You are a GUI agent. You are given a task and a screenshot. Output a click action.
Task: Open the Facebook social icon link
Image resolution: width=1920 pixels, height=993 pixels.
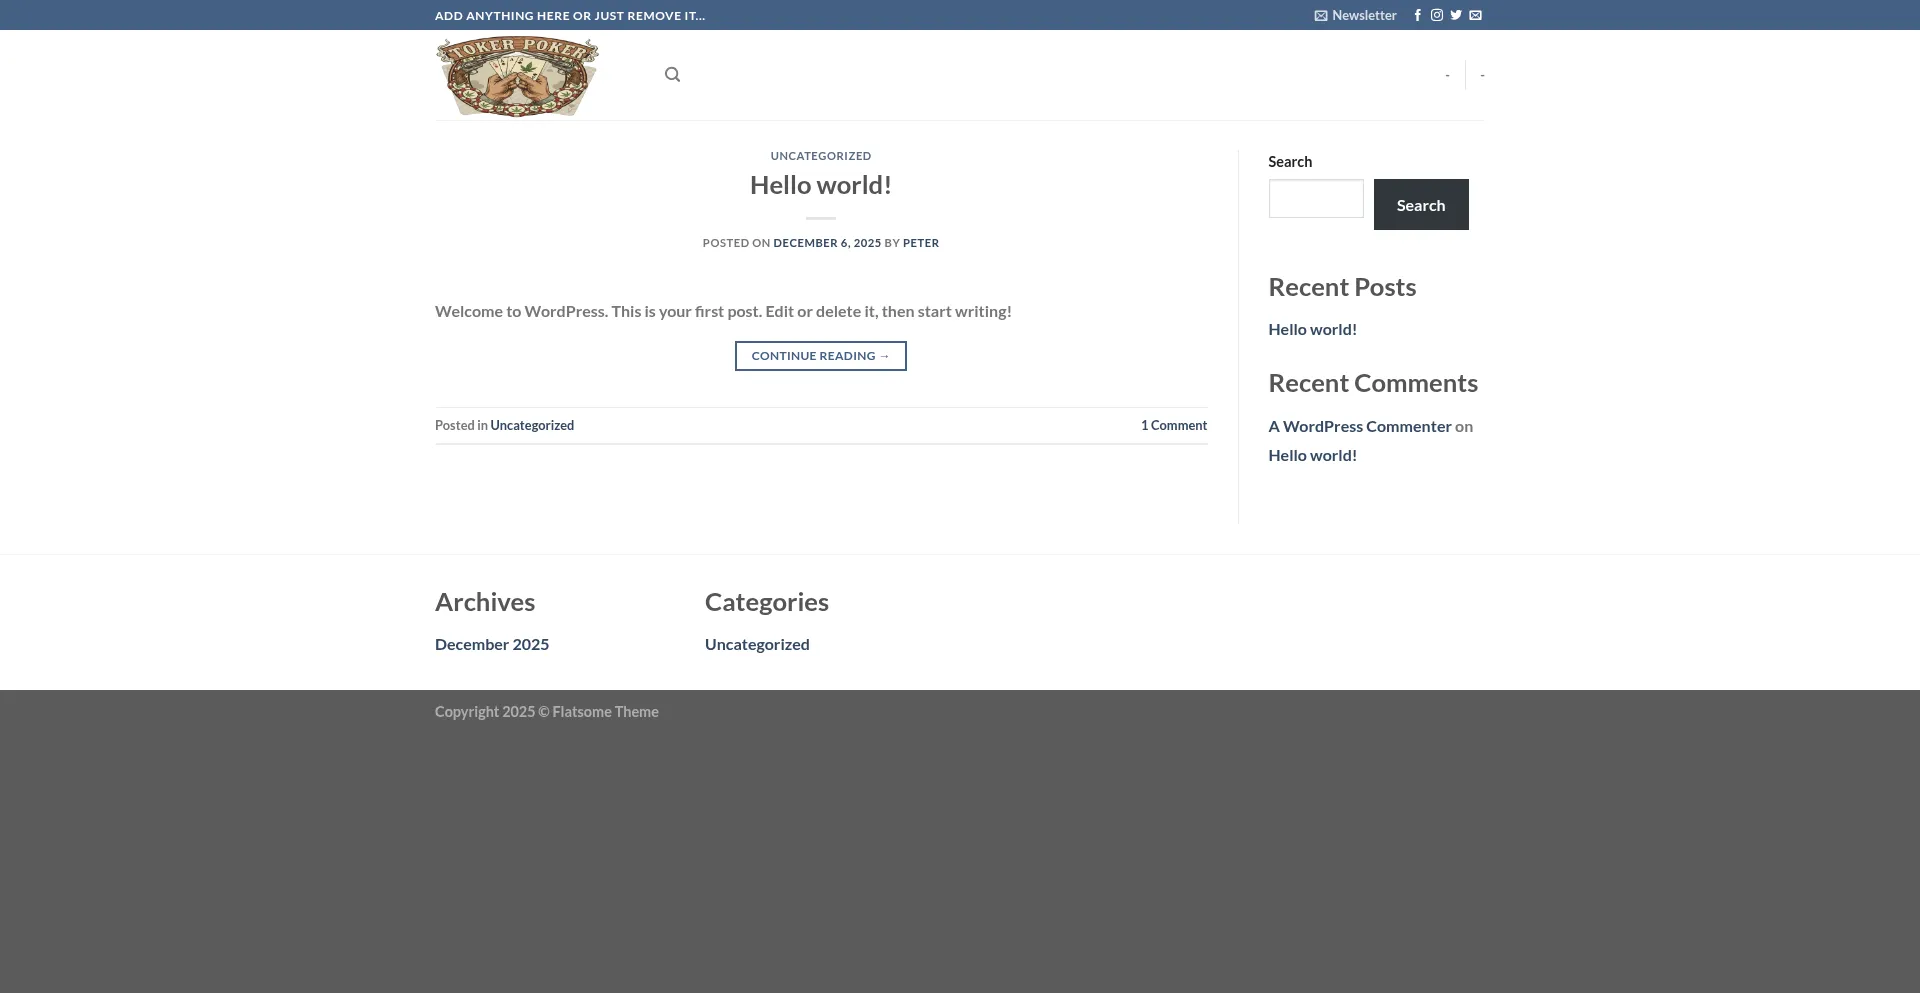1417,15
